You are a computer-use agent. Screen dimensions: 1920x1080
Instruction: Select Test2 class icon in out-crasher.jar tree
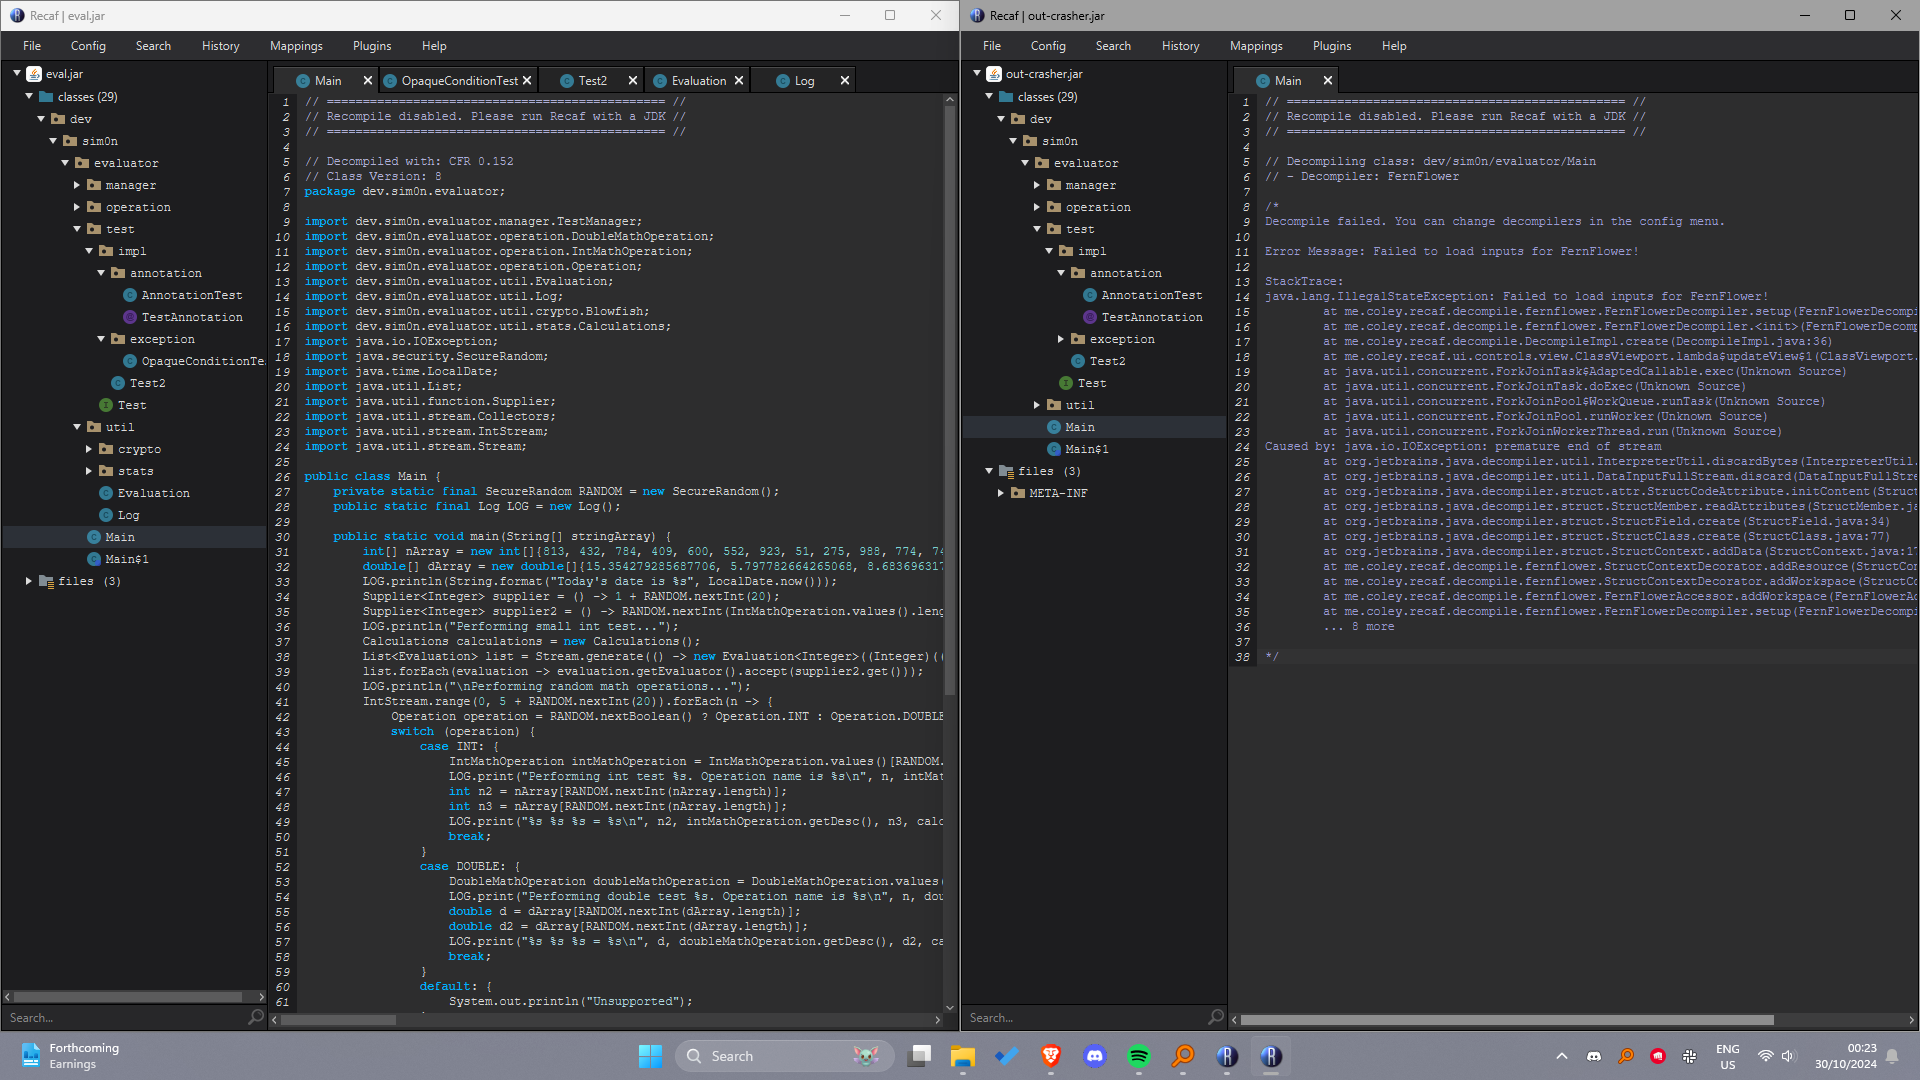[x=1078, y=361]
